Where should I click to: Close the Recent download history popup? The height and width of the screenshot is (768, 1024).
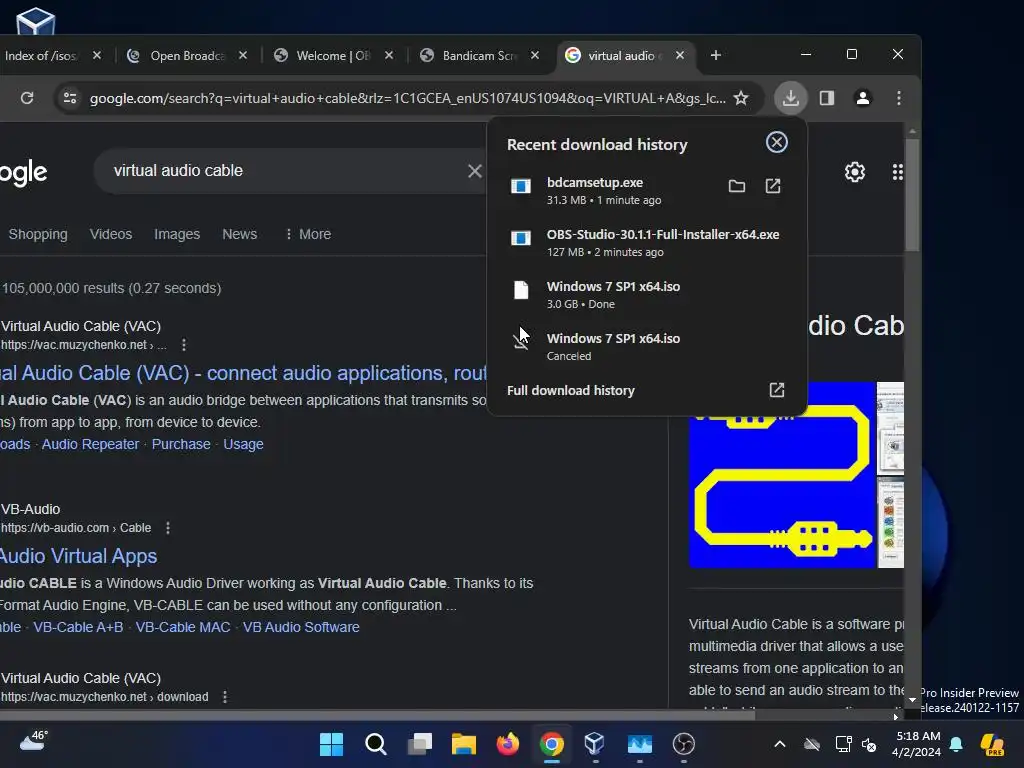click(x=776, y=142)
